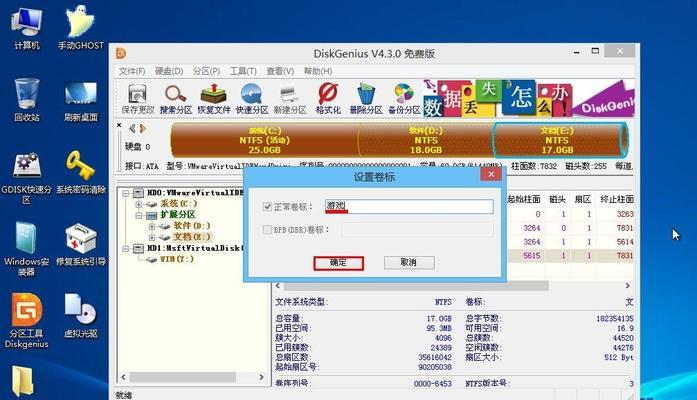The height and width of the screenshot is (400, 697).
Task: Open the View (查看) menu
Action: point(280,71)
